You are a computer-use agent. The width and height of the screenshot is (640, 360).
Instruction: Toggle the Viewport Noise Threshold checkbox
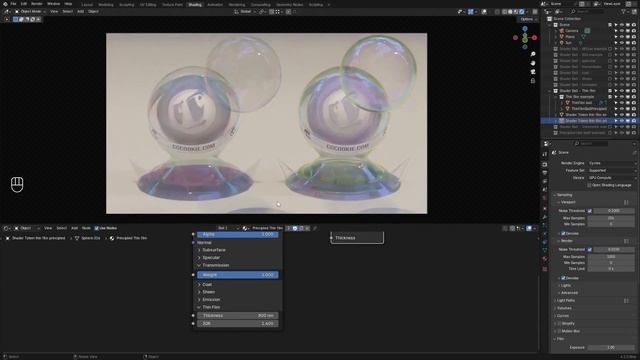click(589, 211)
